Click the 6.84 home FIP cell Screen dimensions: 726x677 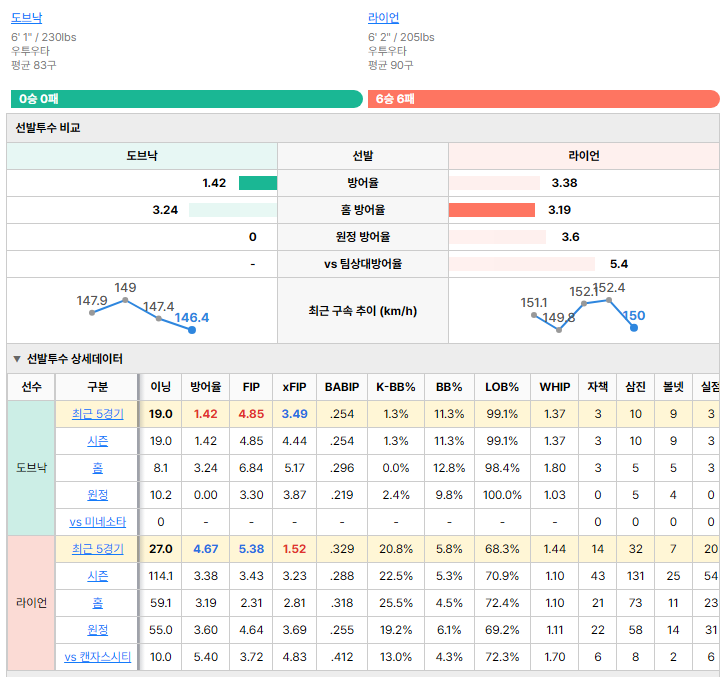click(x=251, y=468)
